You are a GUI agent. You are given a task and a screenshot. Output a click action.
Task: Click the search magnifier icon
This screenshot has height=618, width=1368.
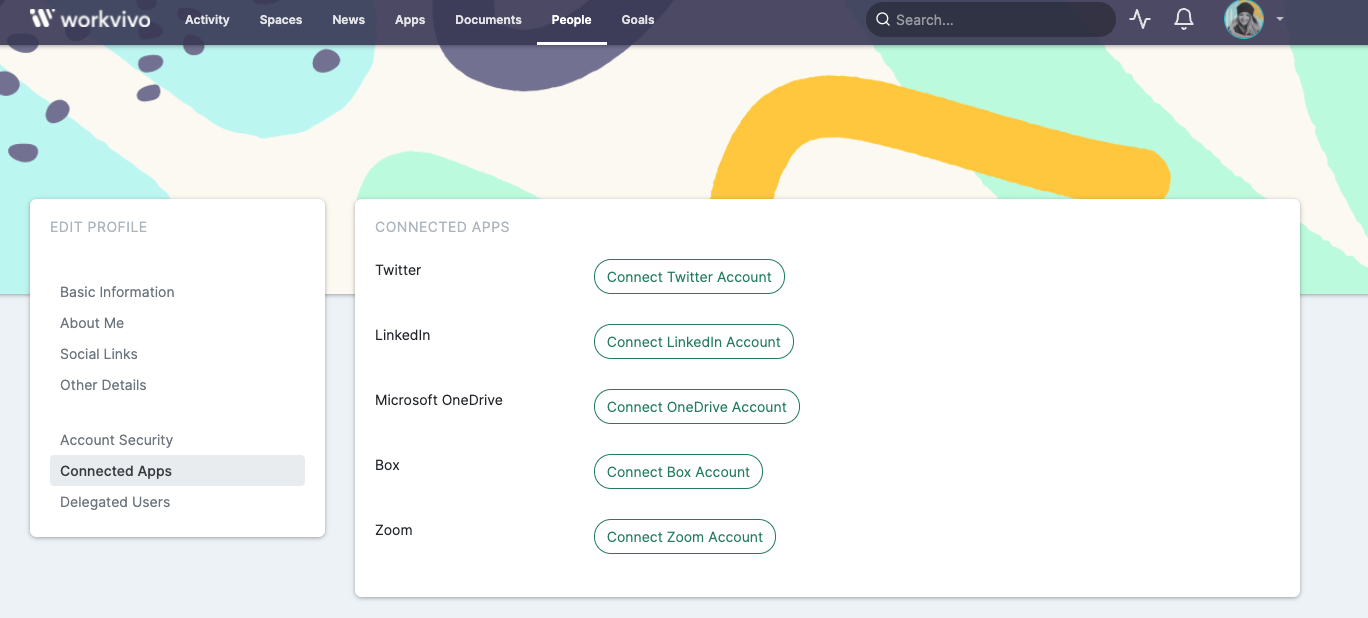[x=883, y=19]
